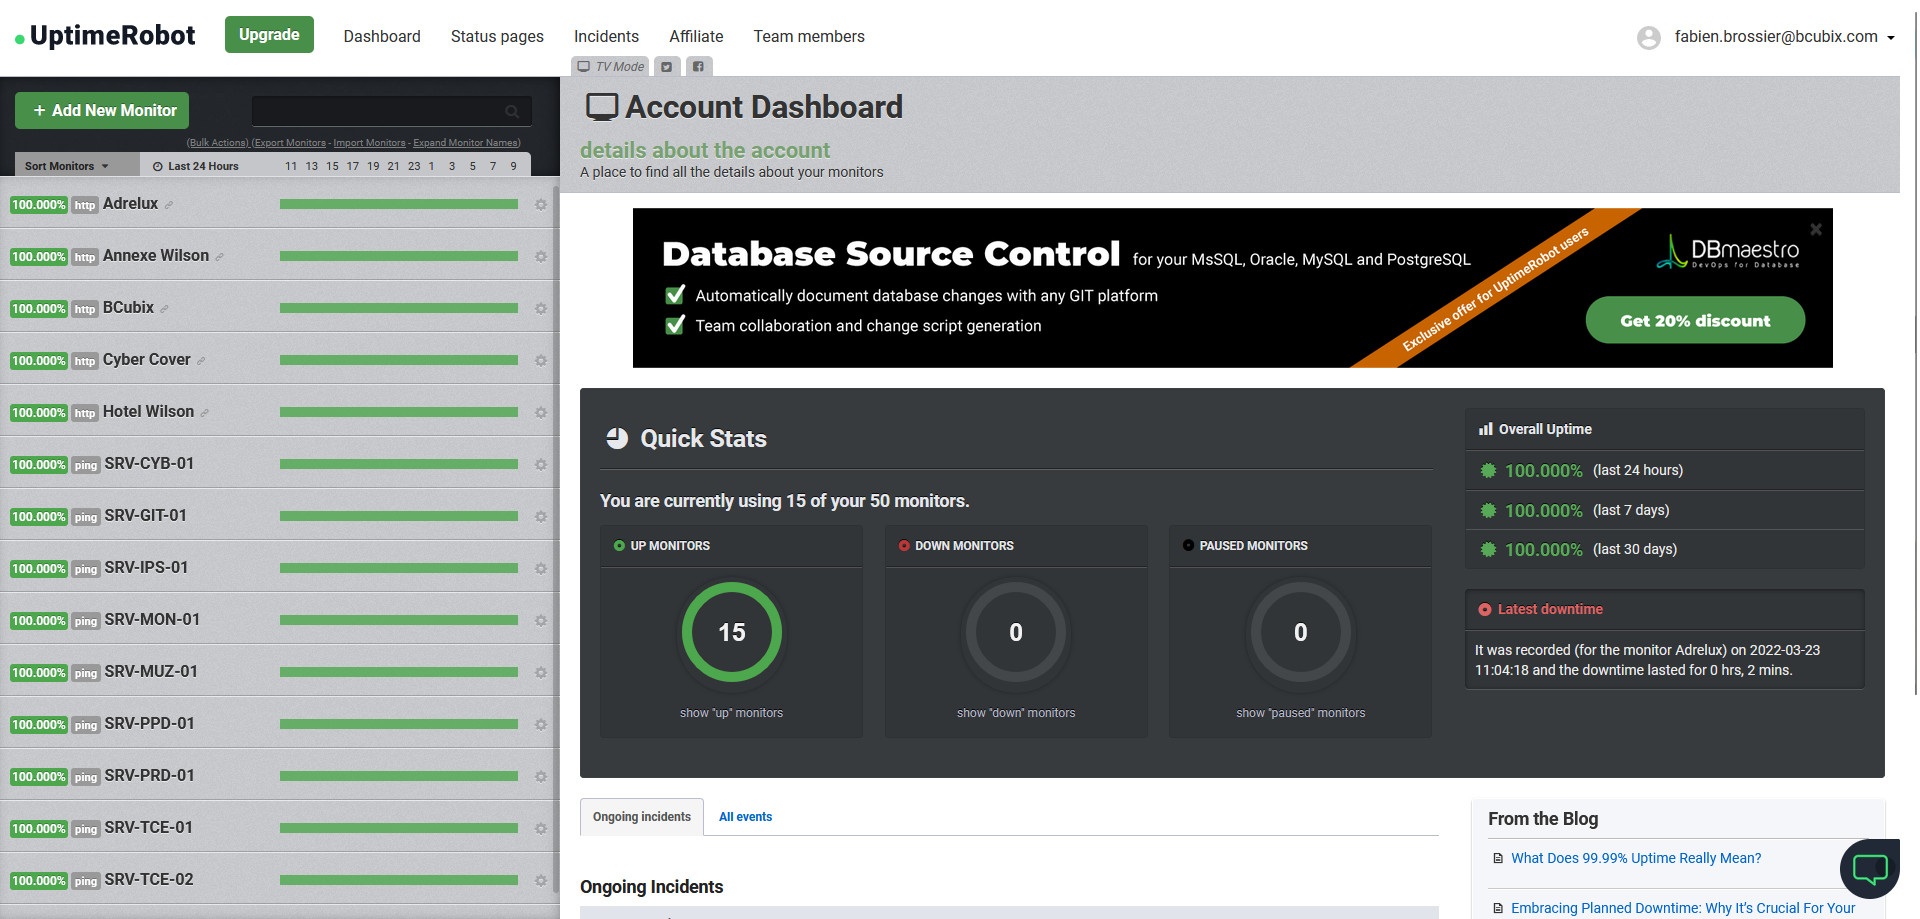
Task: Click show "paused" monitors link
Action: tap(1300, 713)
